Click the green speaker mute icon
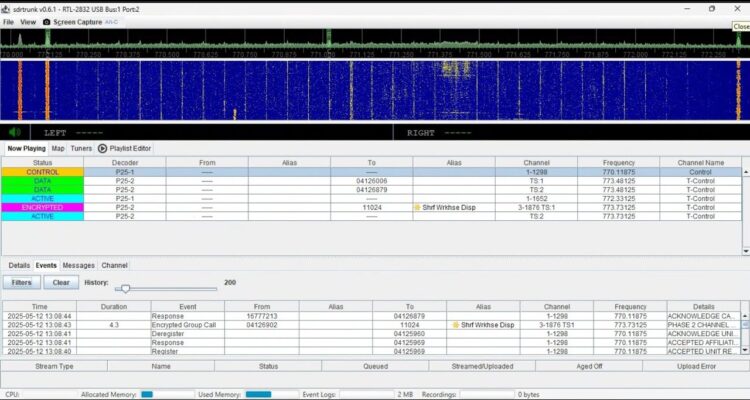 [15, 131]
